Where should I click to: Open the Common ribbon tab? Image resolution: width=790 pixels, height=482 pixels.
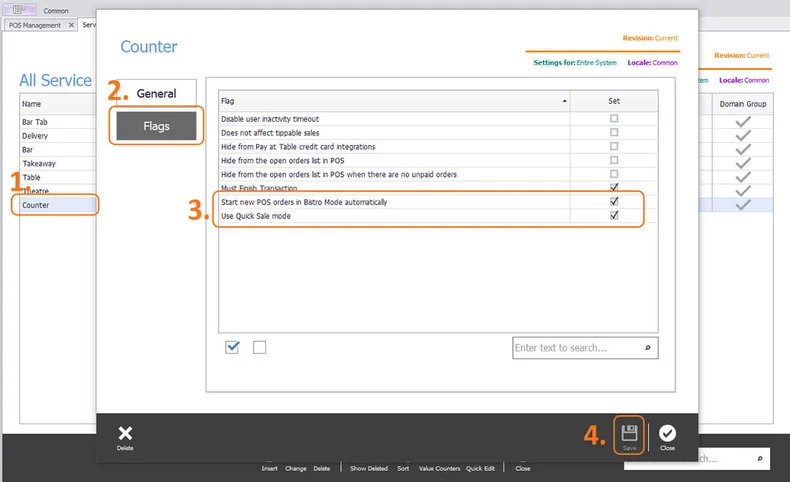55,11
